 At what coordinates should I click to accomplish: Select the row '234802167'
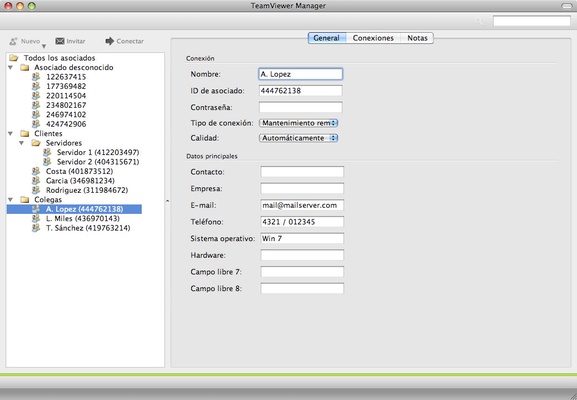[x=66, y=105]
